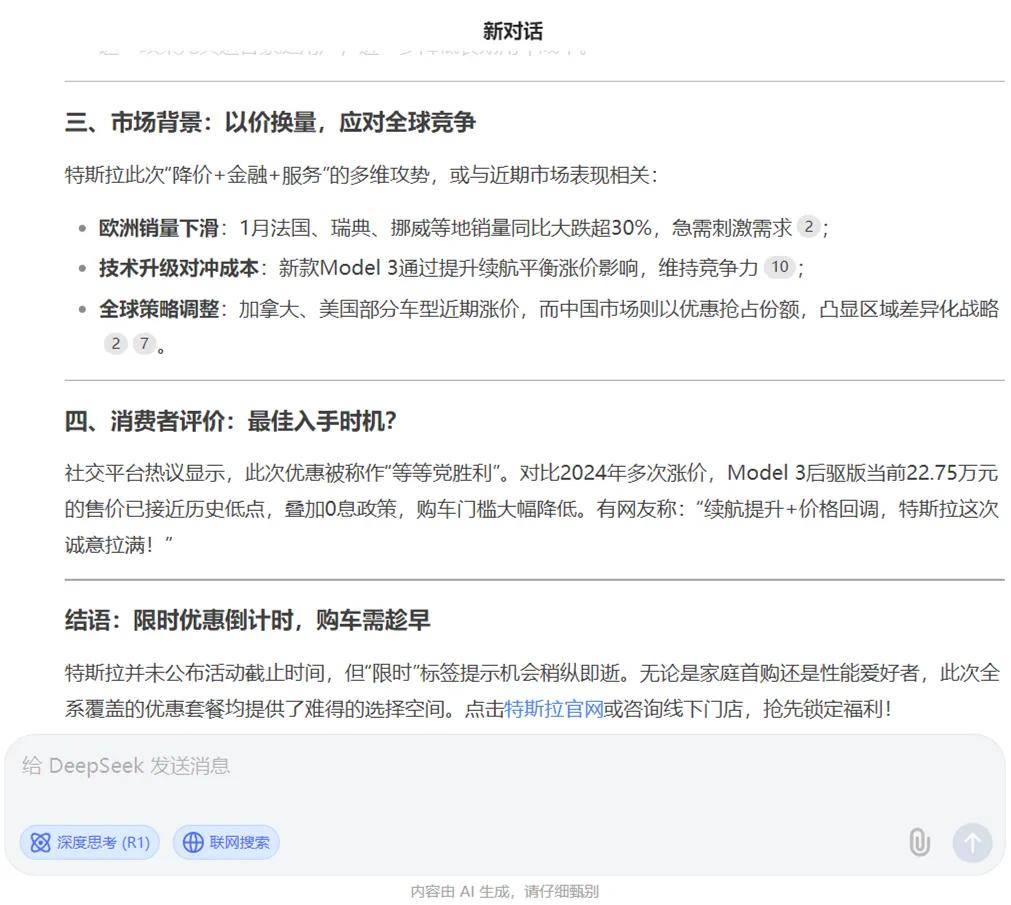Screen dimensions: 1011x905
Task: Click the 内容由 AI 生成 disclaimer text
Action: click(504, 891)
